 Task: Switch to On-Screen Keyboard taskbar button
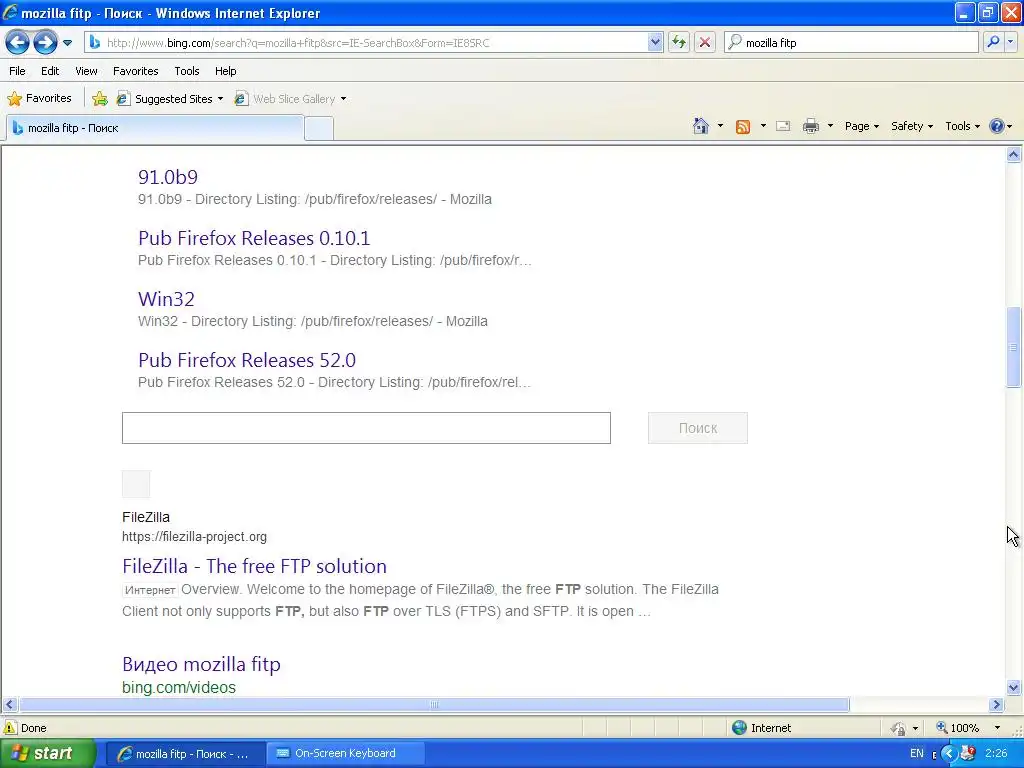click(x=345, y=754)
